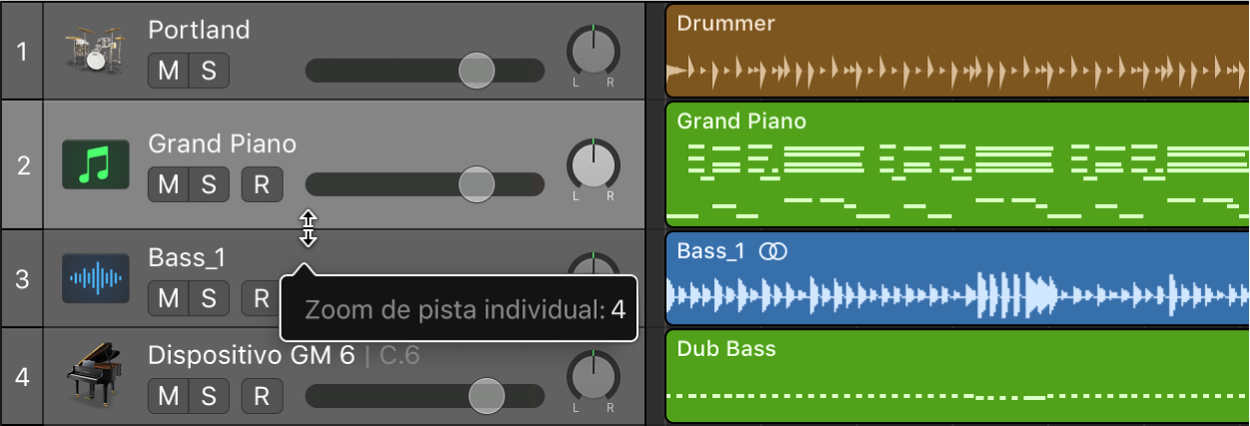Screen dimensions: 1250x426
Task: Click the Grand Piano green music note icon
Action: pos(95,165)
